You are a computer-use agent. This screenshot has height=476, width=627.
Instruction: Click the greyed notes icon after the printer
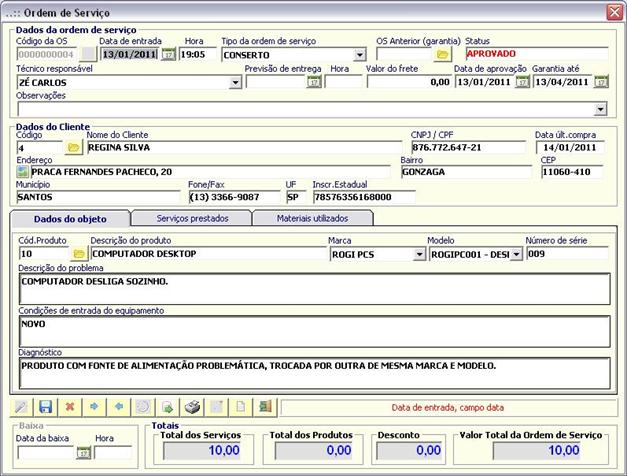coord(216,407)
